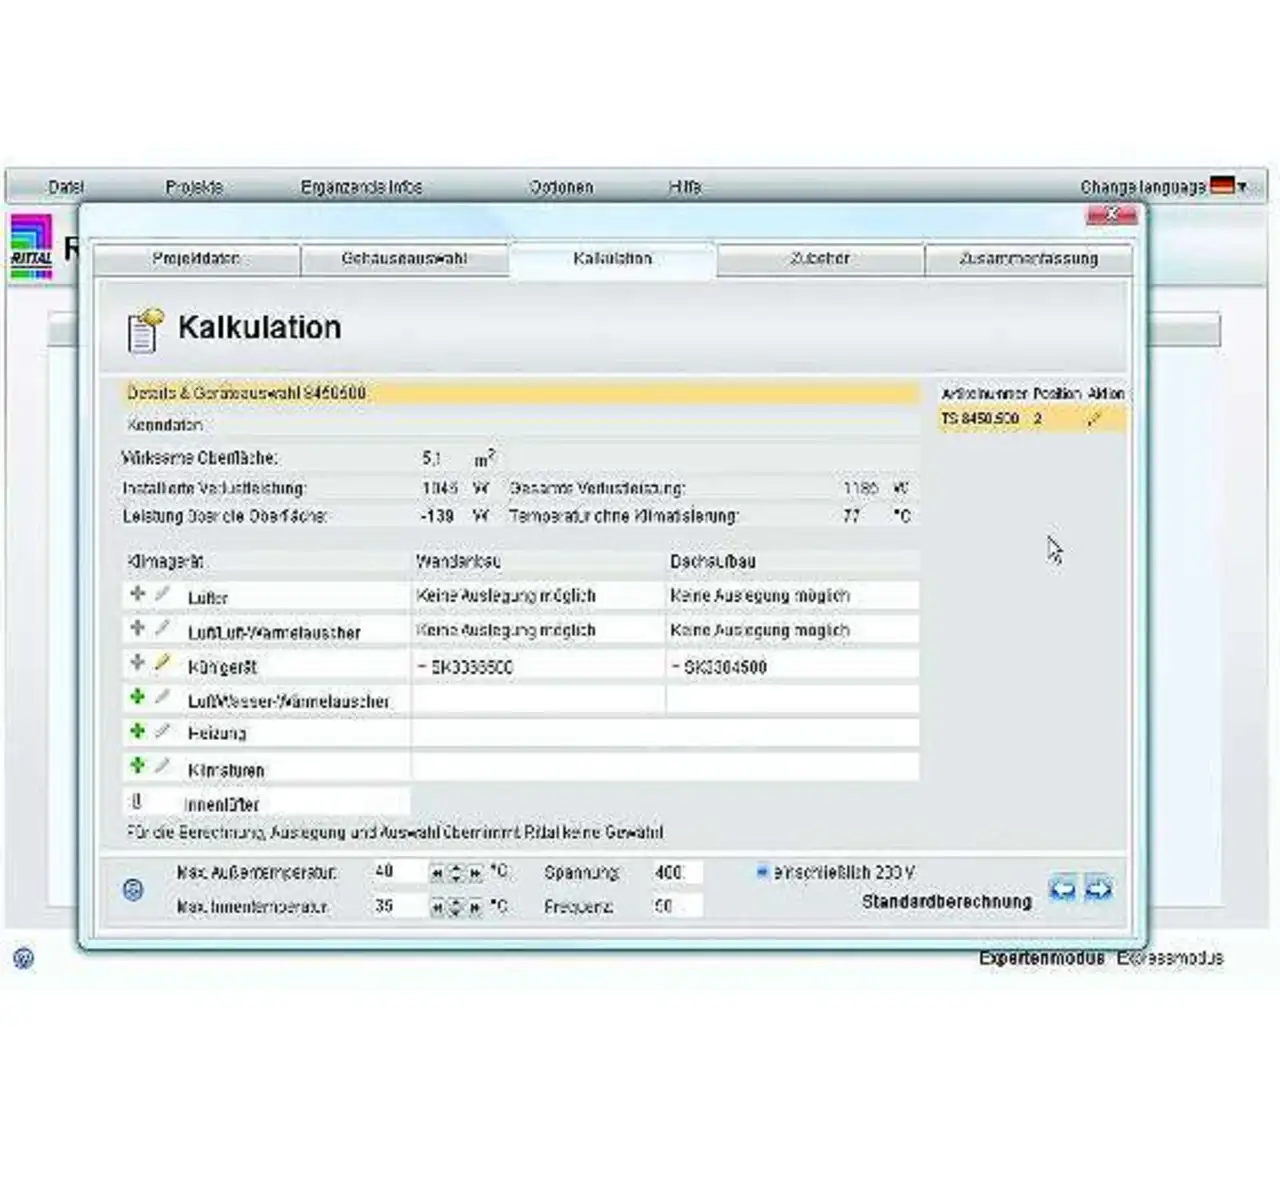
Task: Click the round icon left of Max. Außentemperatur
Action: point(133,889)
